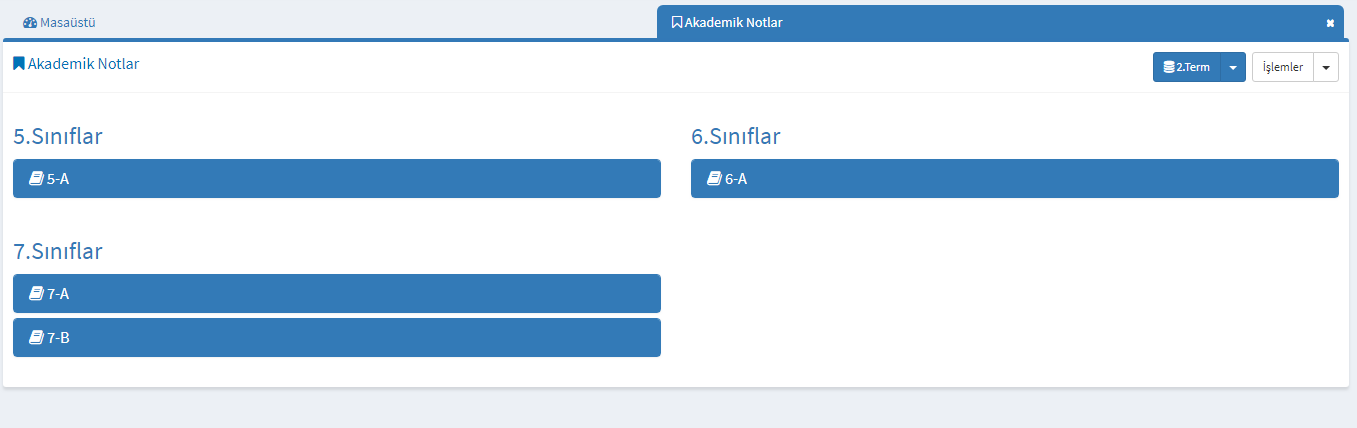
Task: Click the database icon on the 2.Term button
Action: (1168, 68)
